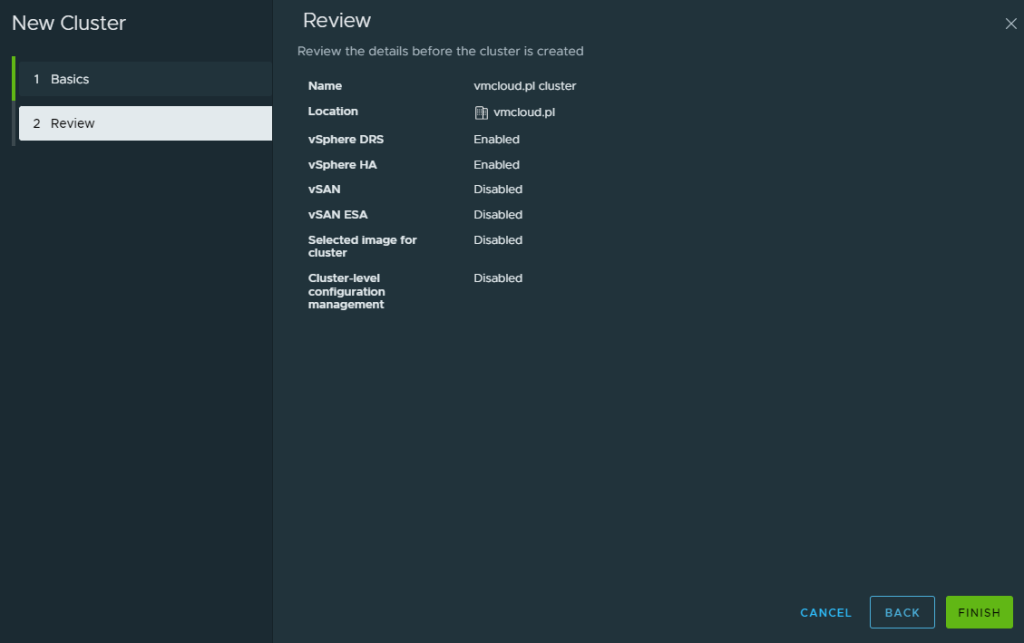The image size is (1024, 643).
Task: Click the Review page heading
Action: pos(337,21)
